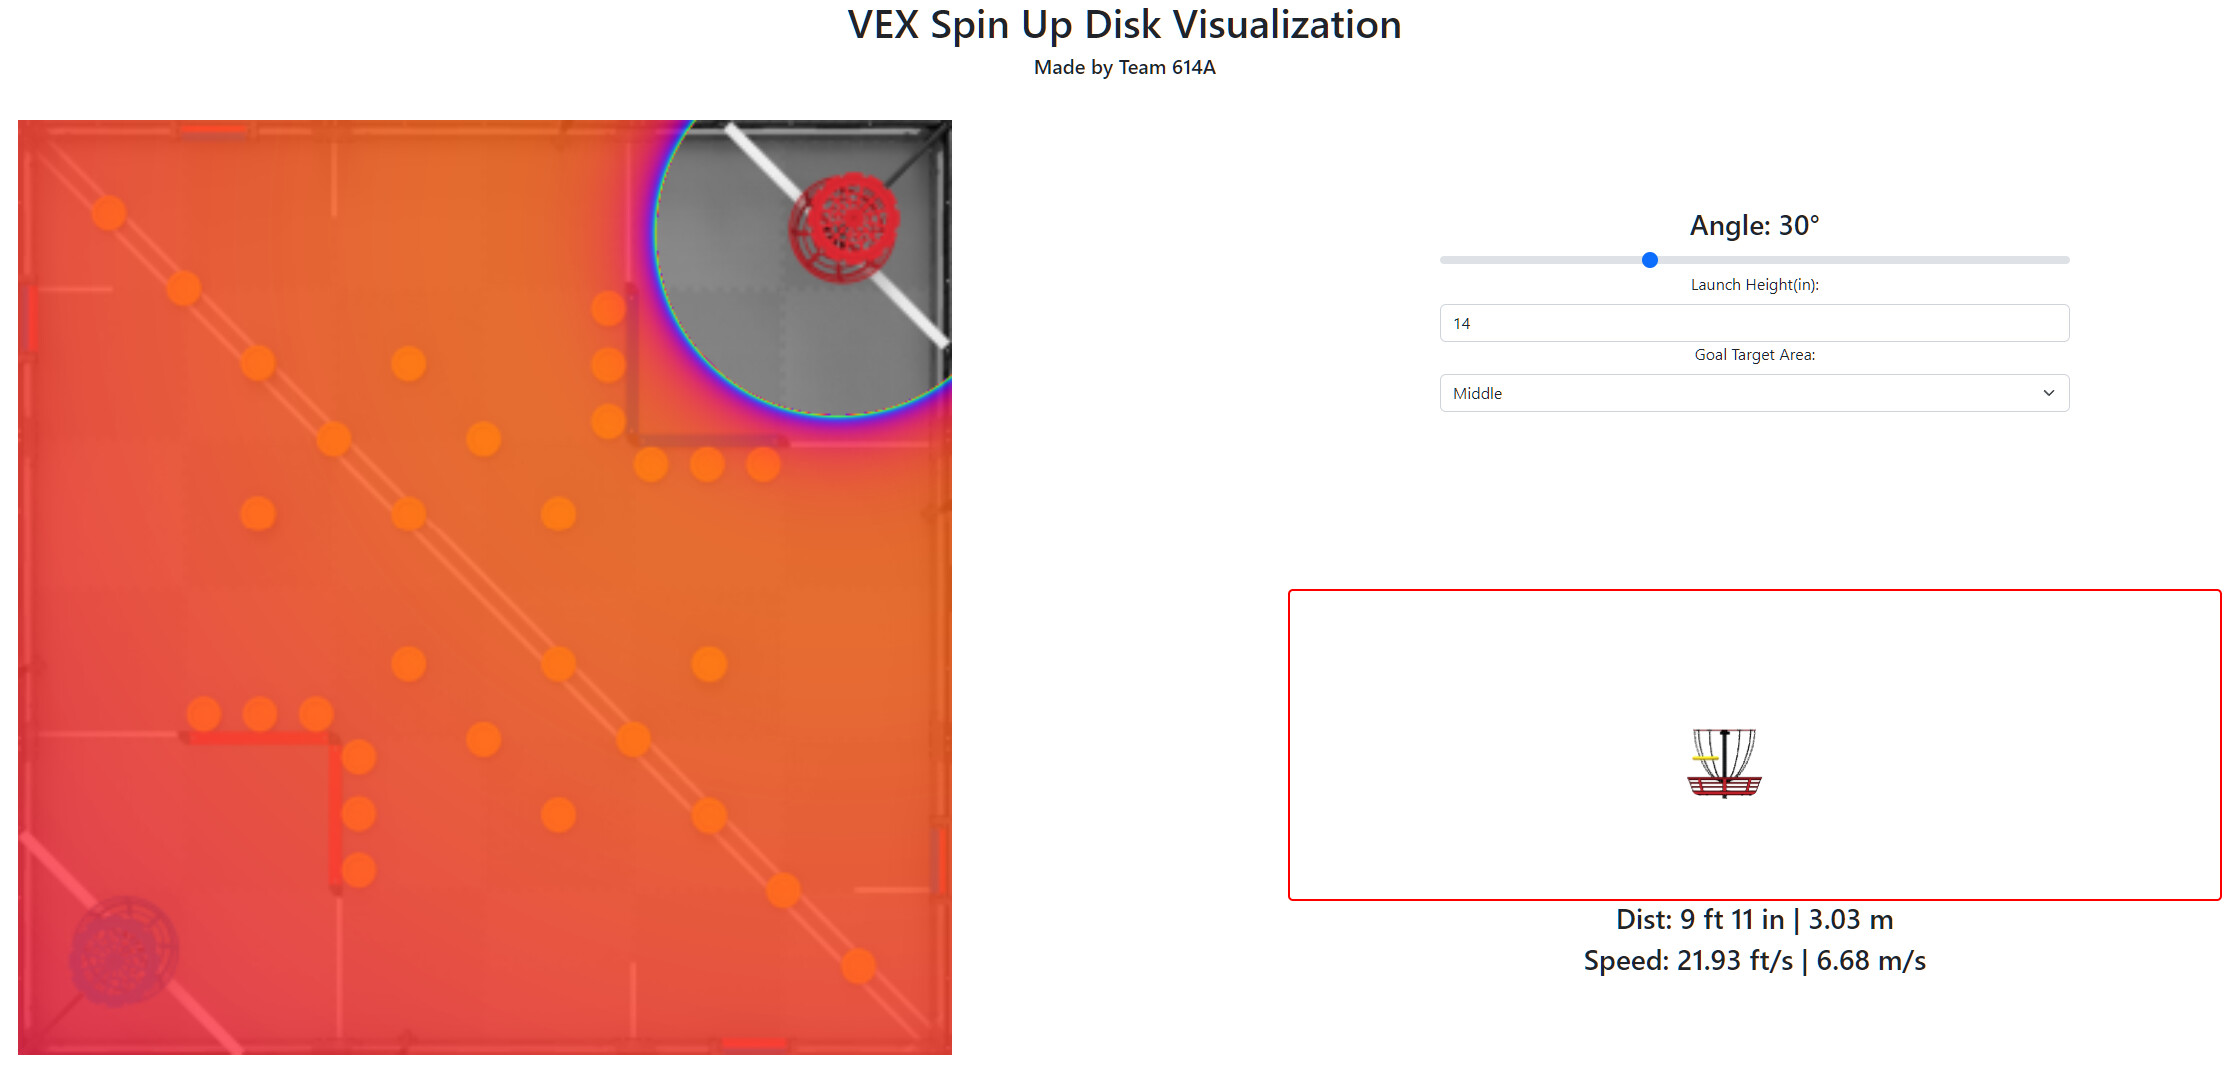This screenshot has height=1068, width=2235.
Task: Click the Angle slider handle
Action: tap(1650, 260)
